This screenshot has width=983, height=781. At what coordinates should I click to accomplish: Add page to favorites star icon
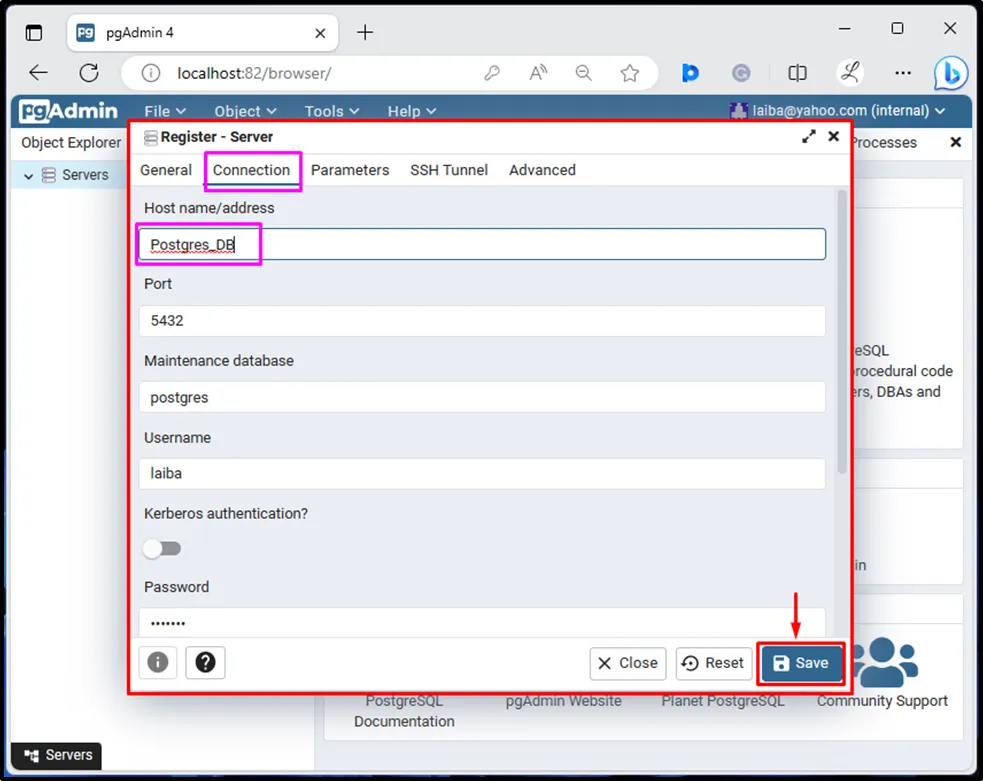click(x=629, y=73)
